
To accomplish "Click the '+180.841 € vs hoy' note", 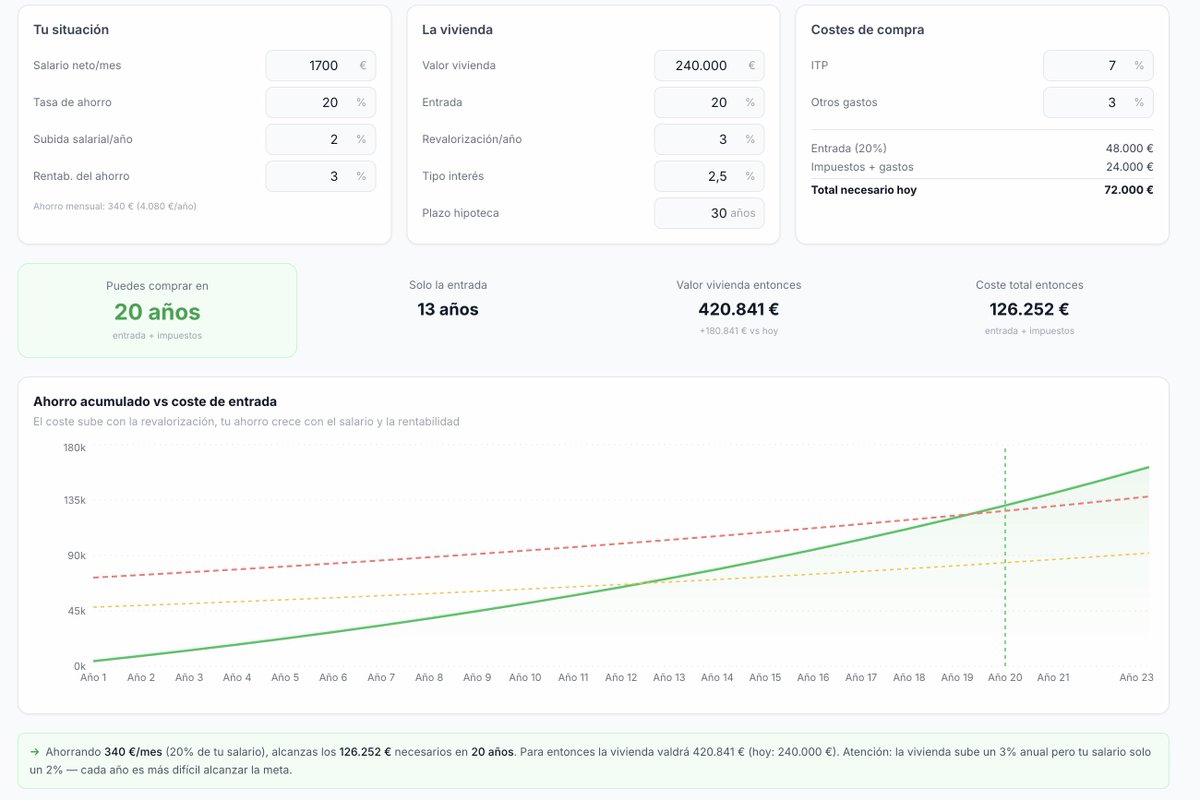I will click(x=738, y=331).
